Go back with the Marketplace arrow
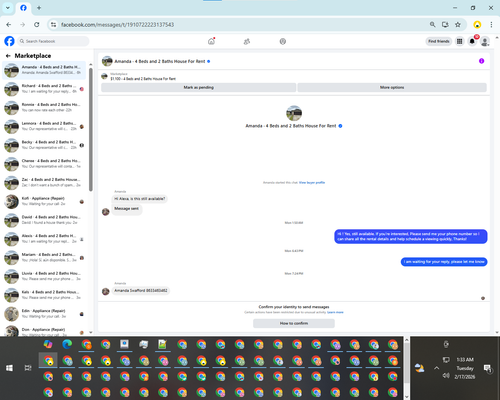The height and width of the screenshot is (400, 500). click(x=8, y=56)
